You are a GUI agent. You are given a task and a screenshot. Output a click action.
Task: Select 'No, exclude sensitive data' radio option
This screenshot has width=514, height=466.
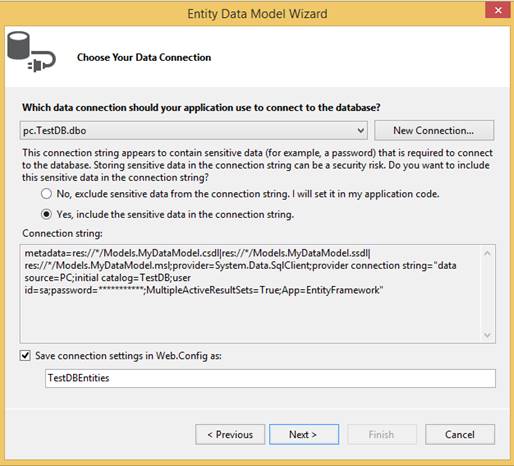pyautogui.click(x=46, y=194)
